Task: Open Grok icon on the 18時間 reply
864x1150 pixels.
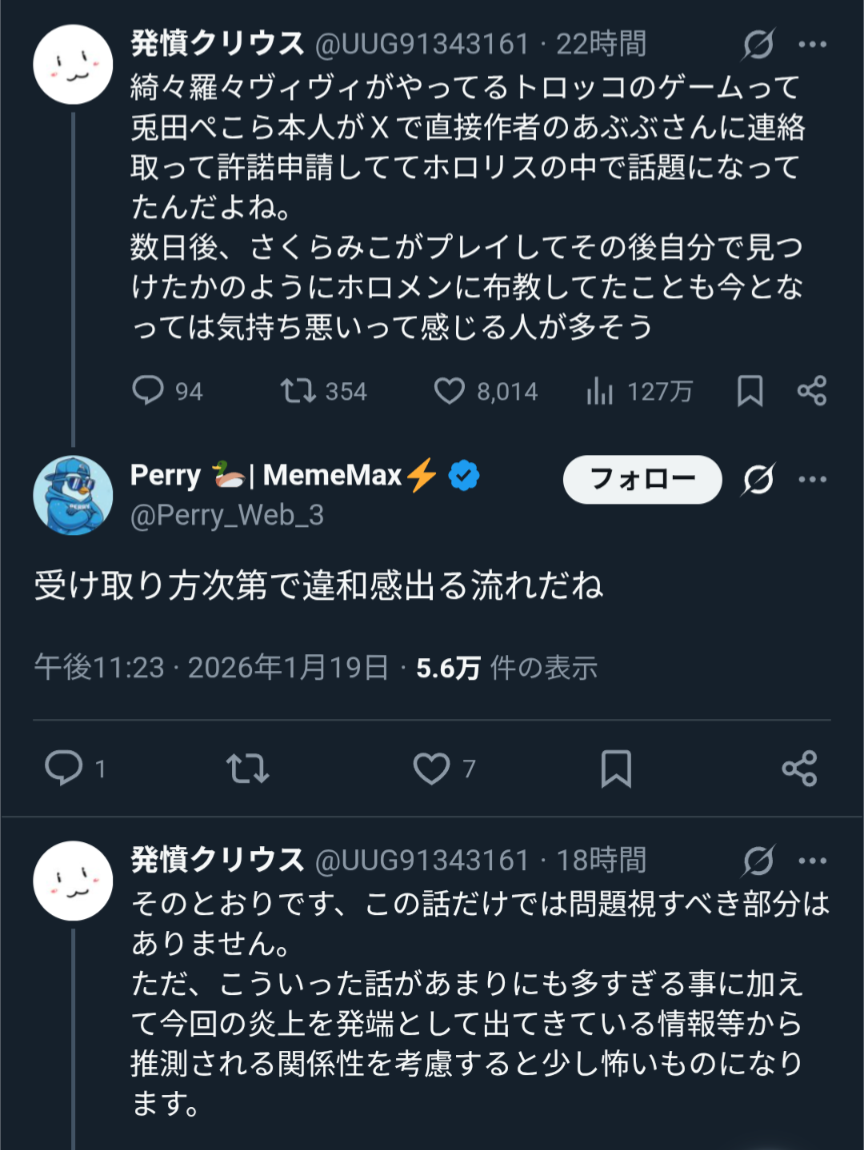Action: [x=759, y=860]
